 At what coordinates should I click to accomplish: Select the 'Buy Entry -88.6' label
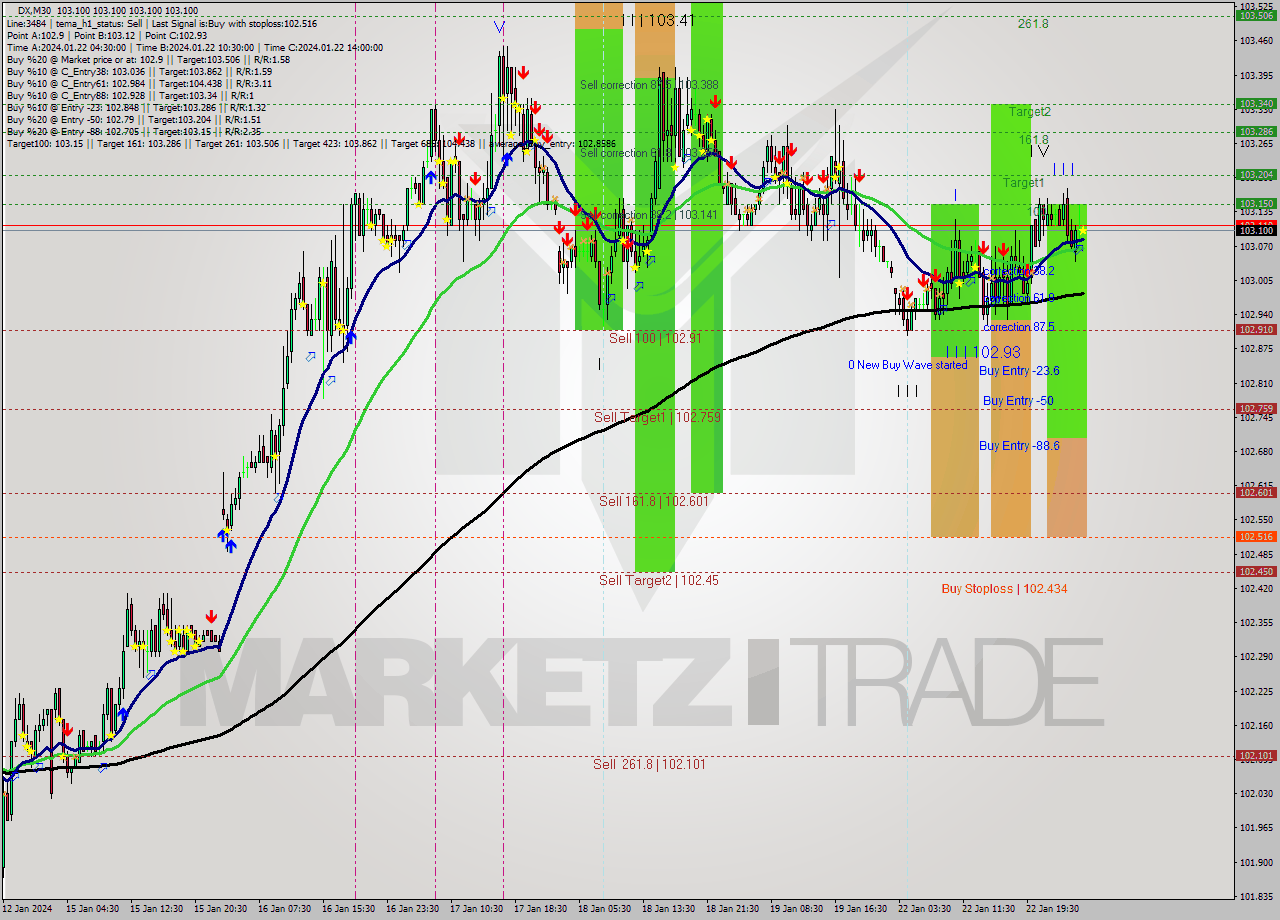1019,445
